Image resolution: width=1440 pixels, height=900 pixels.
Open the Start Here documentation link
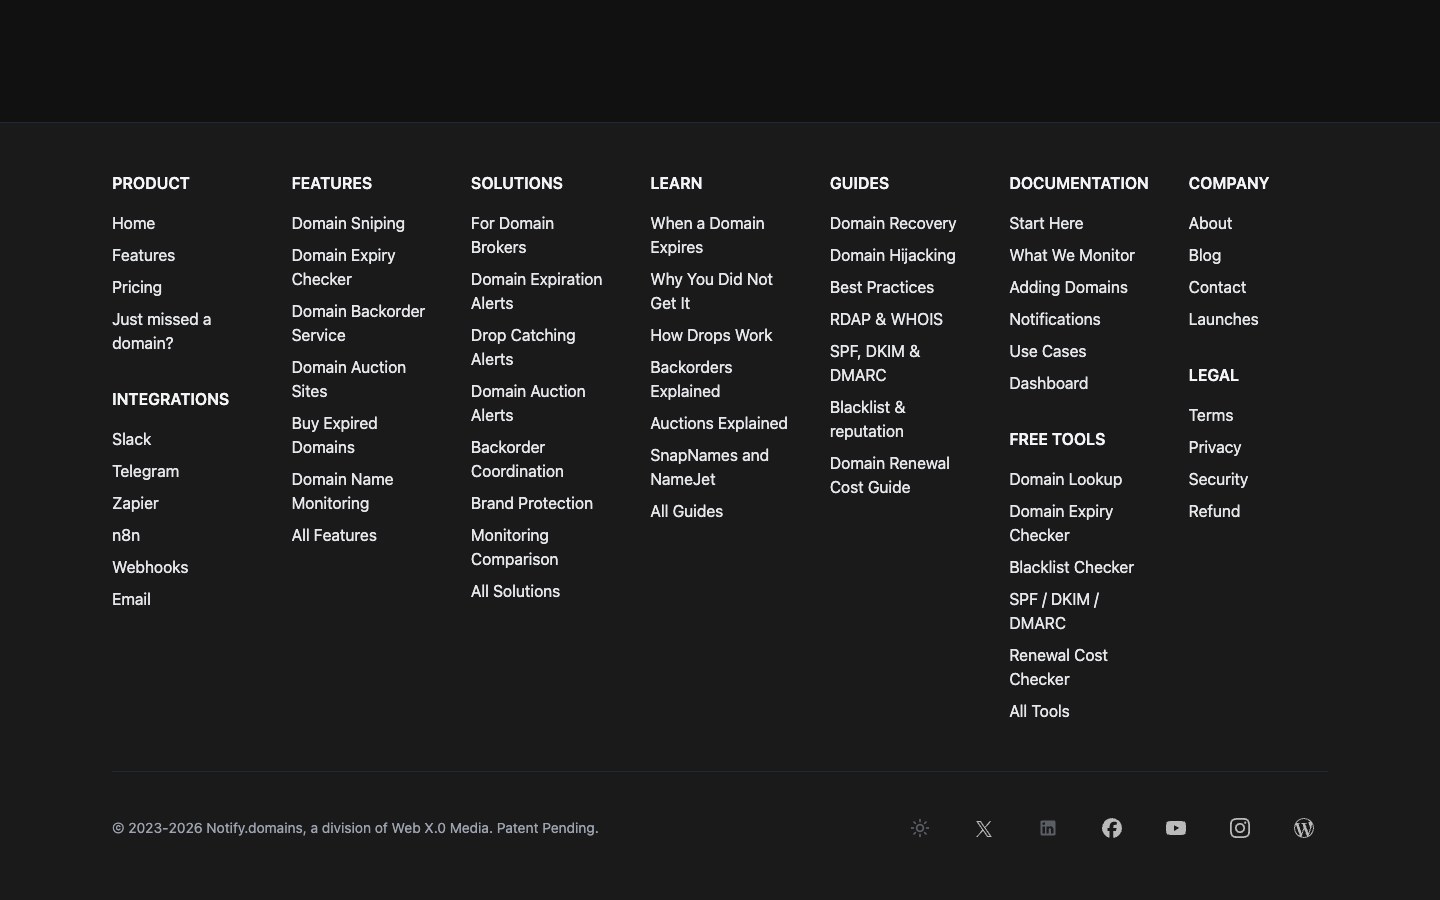pos(1046,223)
